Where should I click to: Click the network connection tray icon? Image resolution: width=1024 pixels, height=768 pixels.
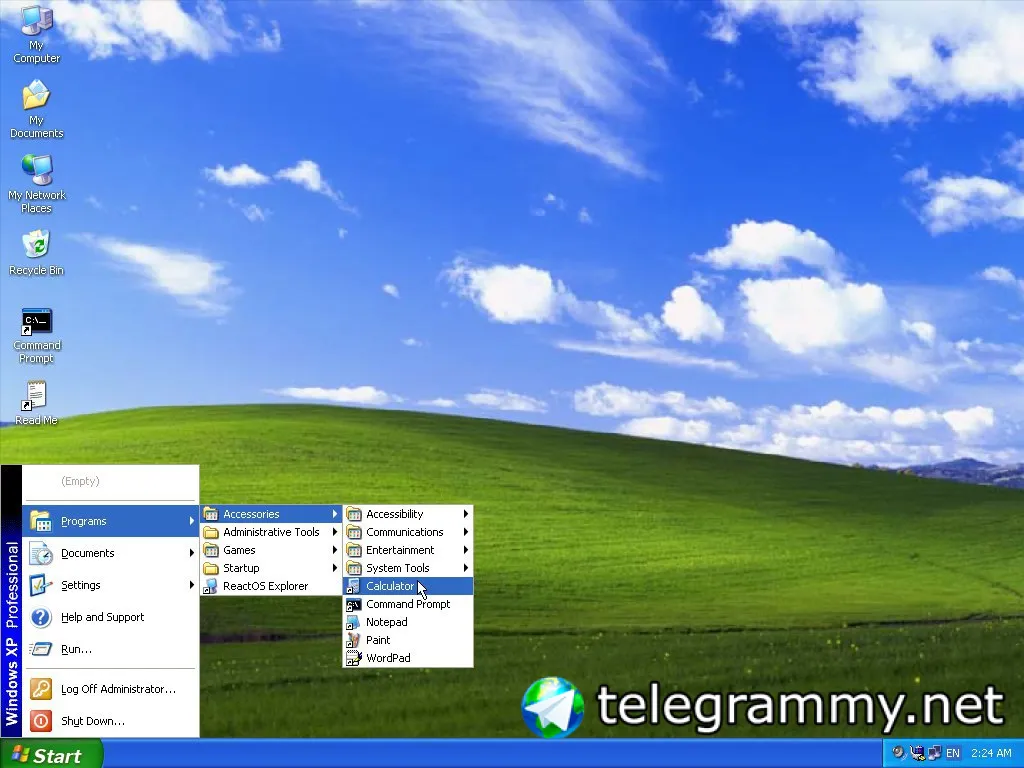935,753
